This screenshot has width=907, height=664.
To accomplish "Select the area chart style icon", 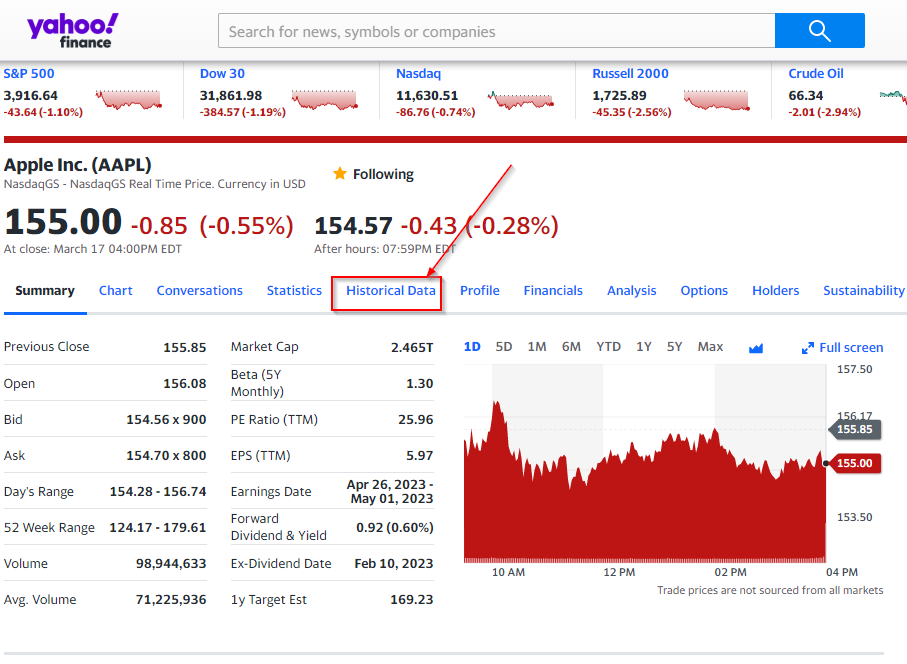I will tap(755, 346).
